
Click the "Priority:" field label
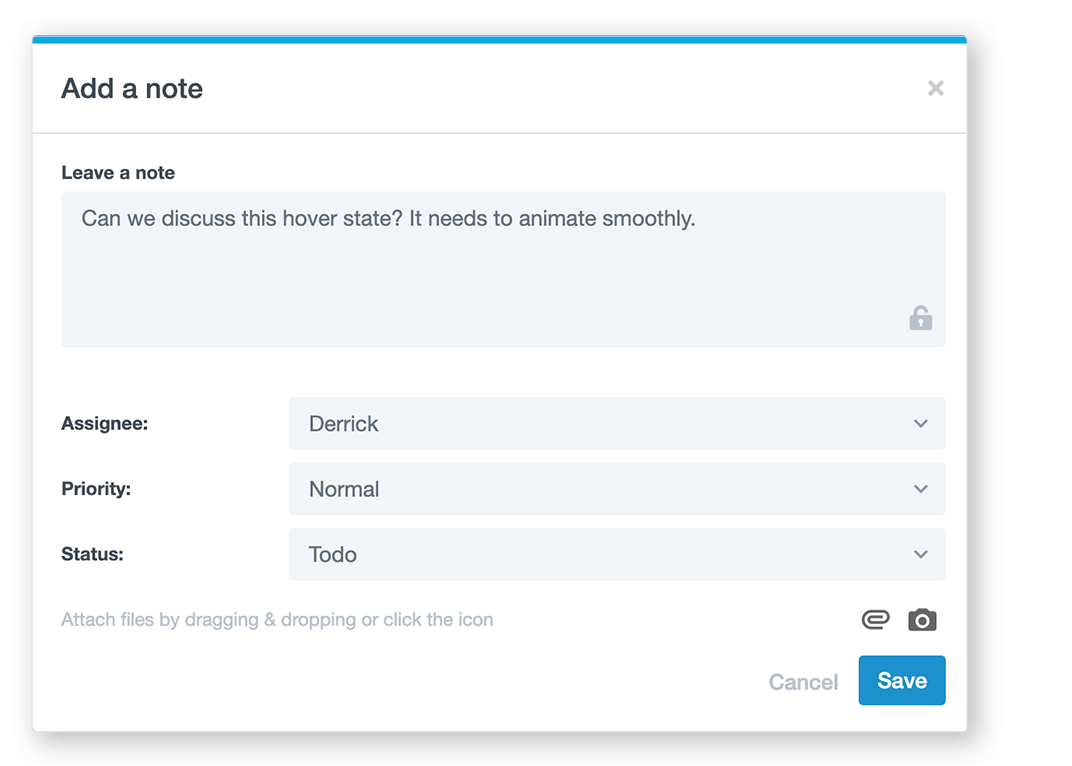pyautogui.click(x=96, y=489)
